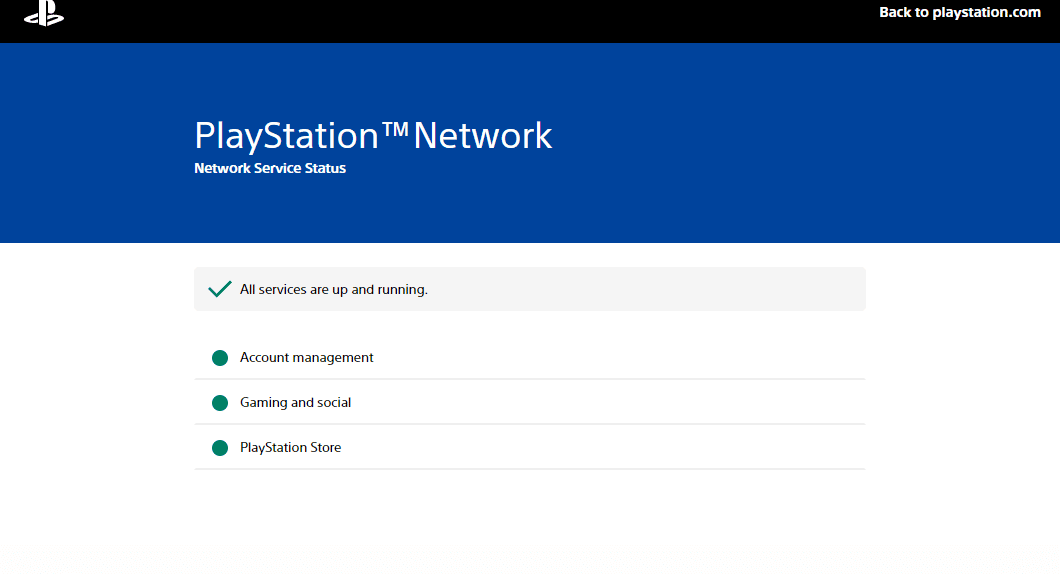Click the green checkmark beside All services

pyautogui.click(x=220, y=289)
